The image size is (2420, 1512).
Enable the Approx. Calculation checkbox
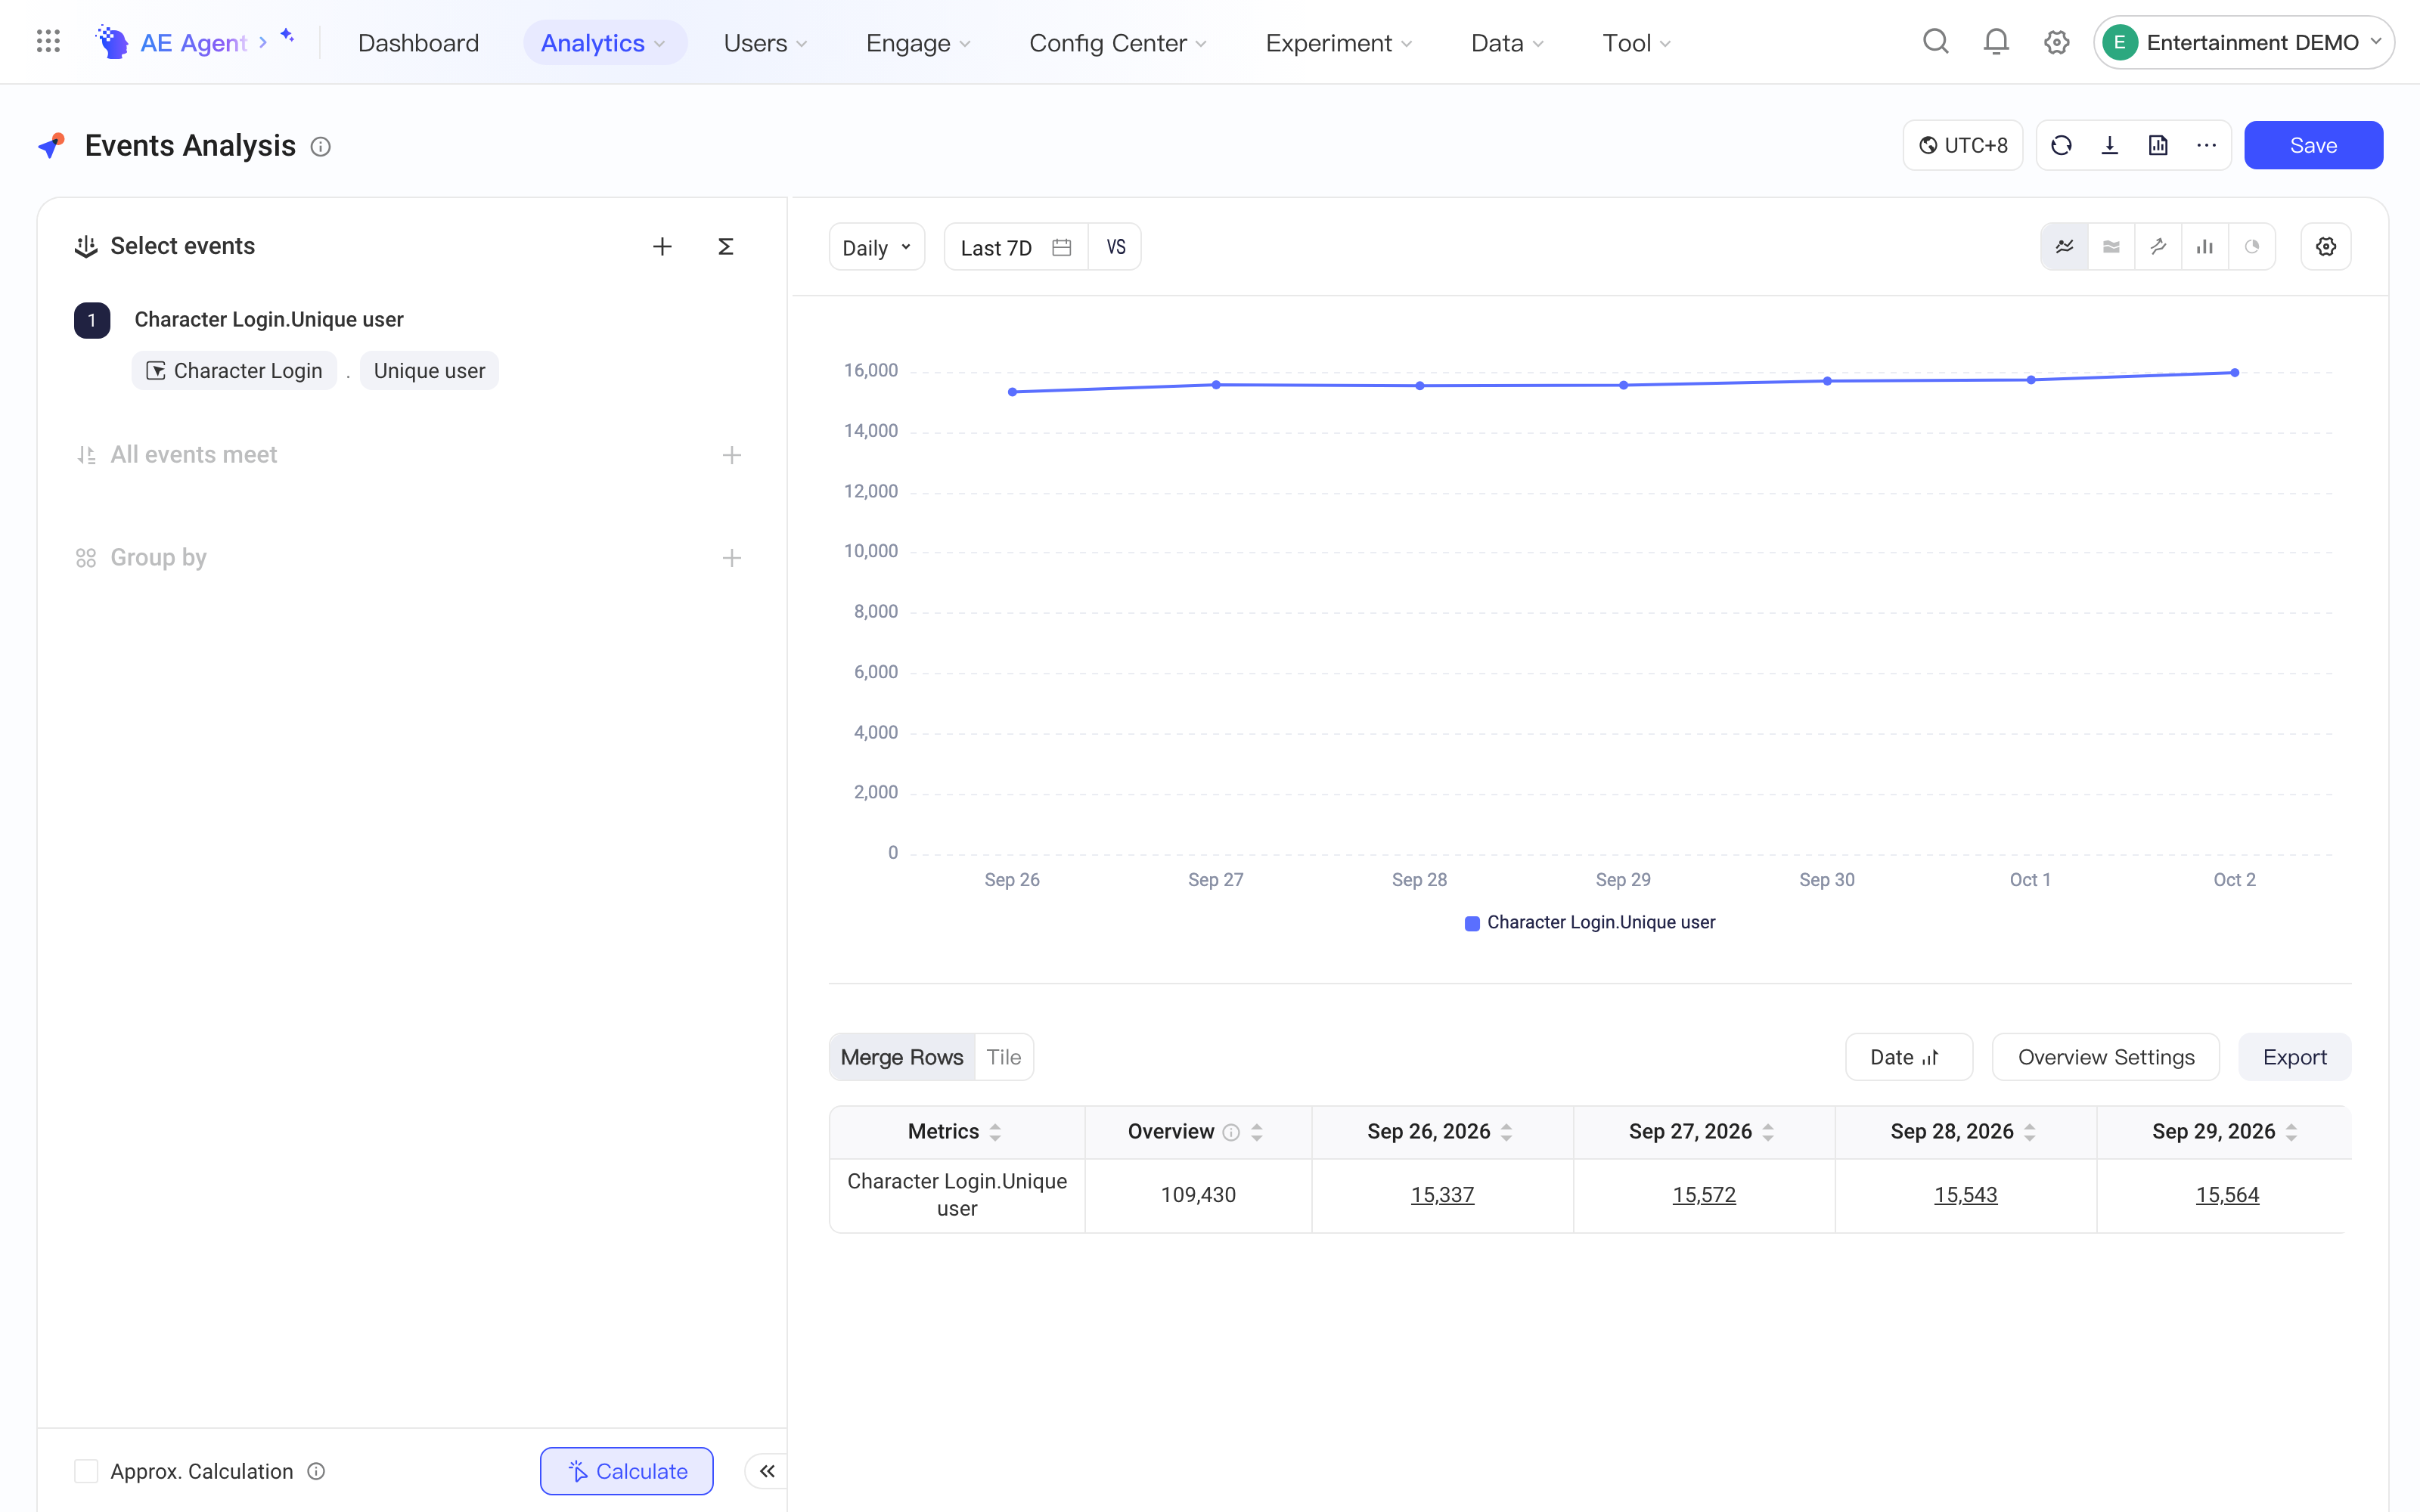86,1471
